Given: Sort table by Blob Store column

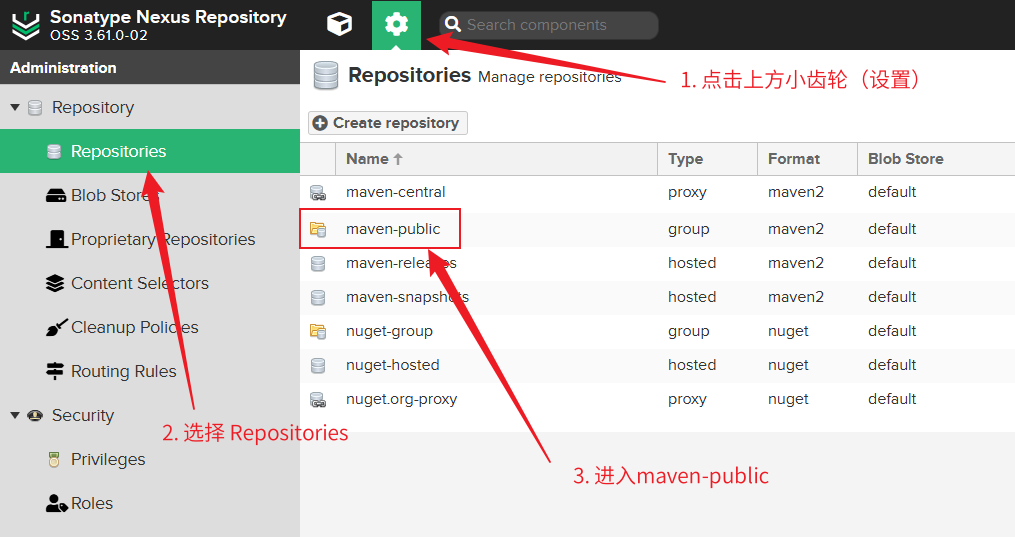Looking at the screenshot, I should pyautogui.click(x=905, y=159).
